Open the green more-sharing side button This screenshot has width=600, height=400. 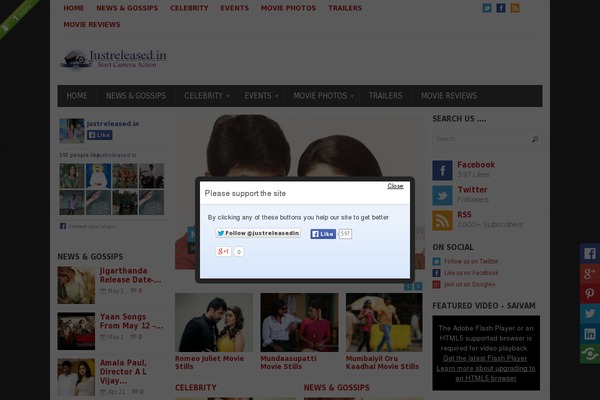(x=590, y=354)
